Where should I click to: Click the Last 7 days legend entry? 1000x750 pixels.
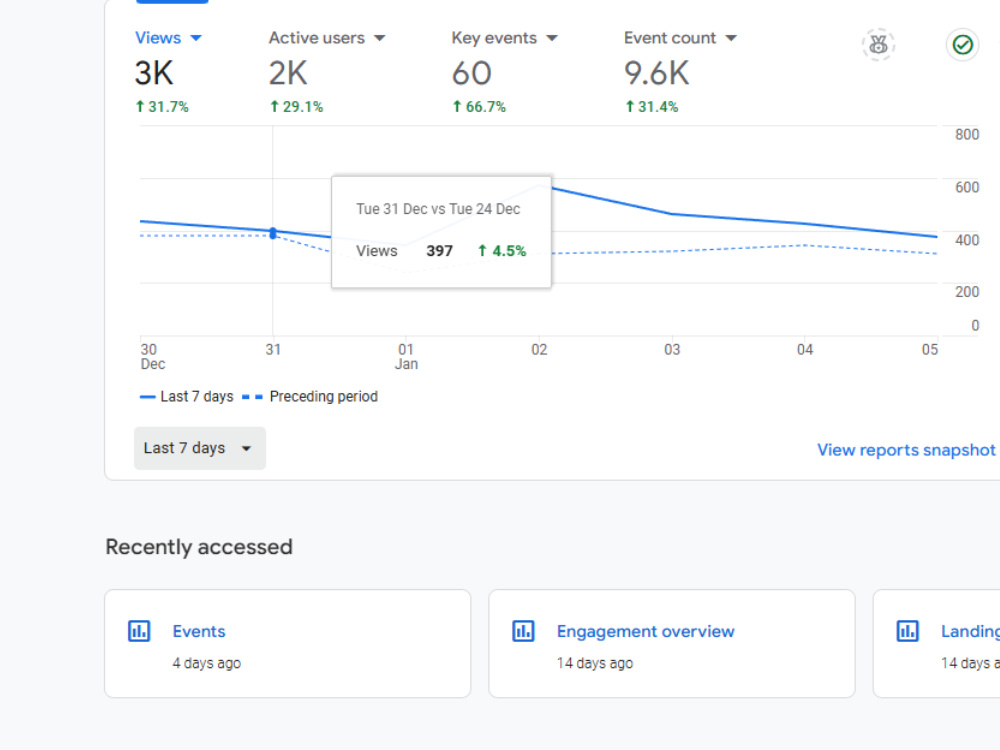(186, 397)
